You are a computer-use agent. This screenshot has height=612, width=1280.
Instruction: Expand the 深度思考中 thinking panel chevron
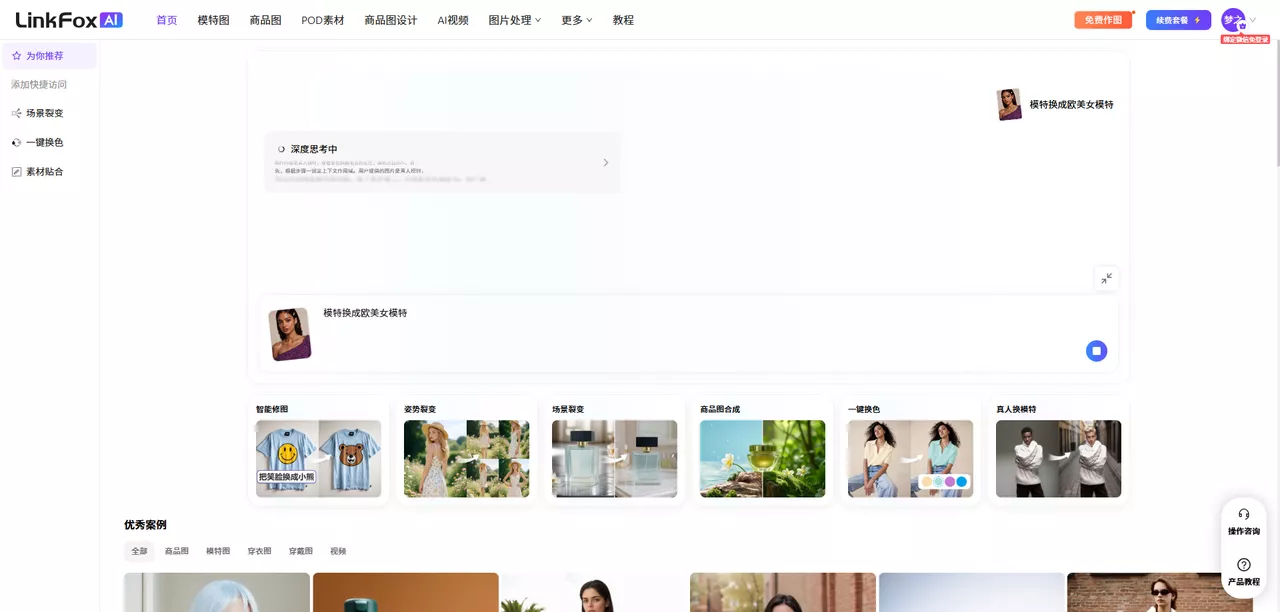pos(605,162)
